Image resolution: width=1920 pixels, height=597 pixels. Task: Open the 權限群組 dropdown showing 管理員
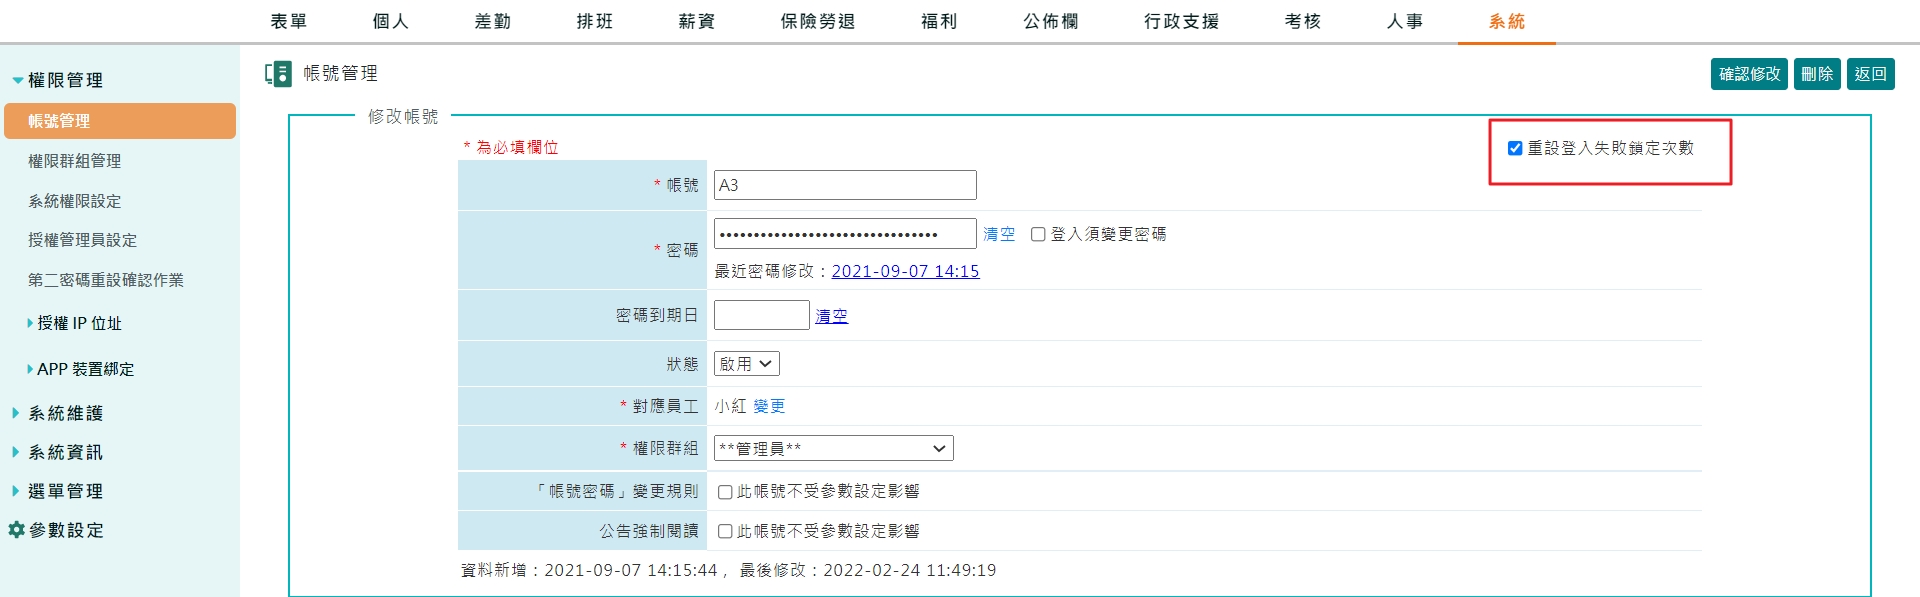(x=833, y=448)
